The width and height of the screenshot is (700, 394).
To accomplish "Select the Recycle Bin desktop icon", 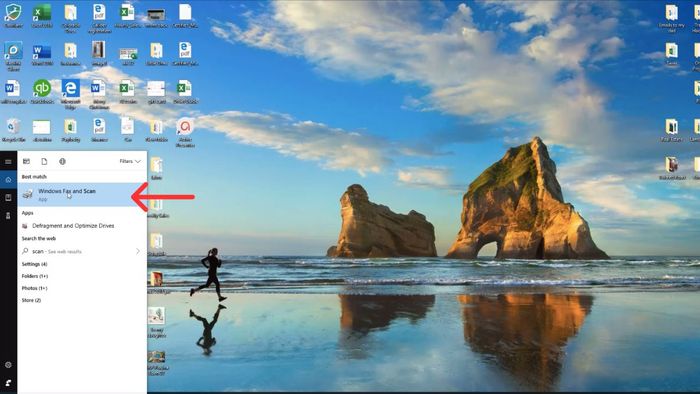I will (x=13, y=130).
